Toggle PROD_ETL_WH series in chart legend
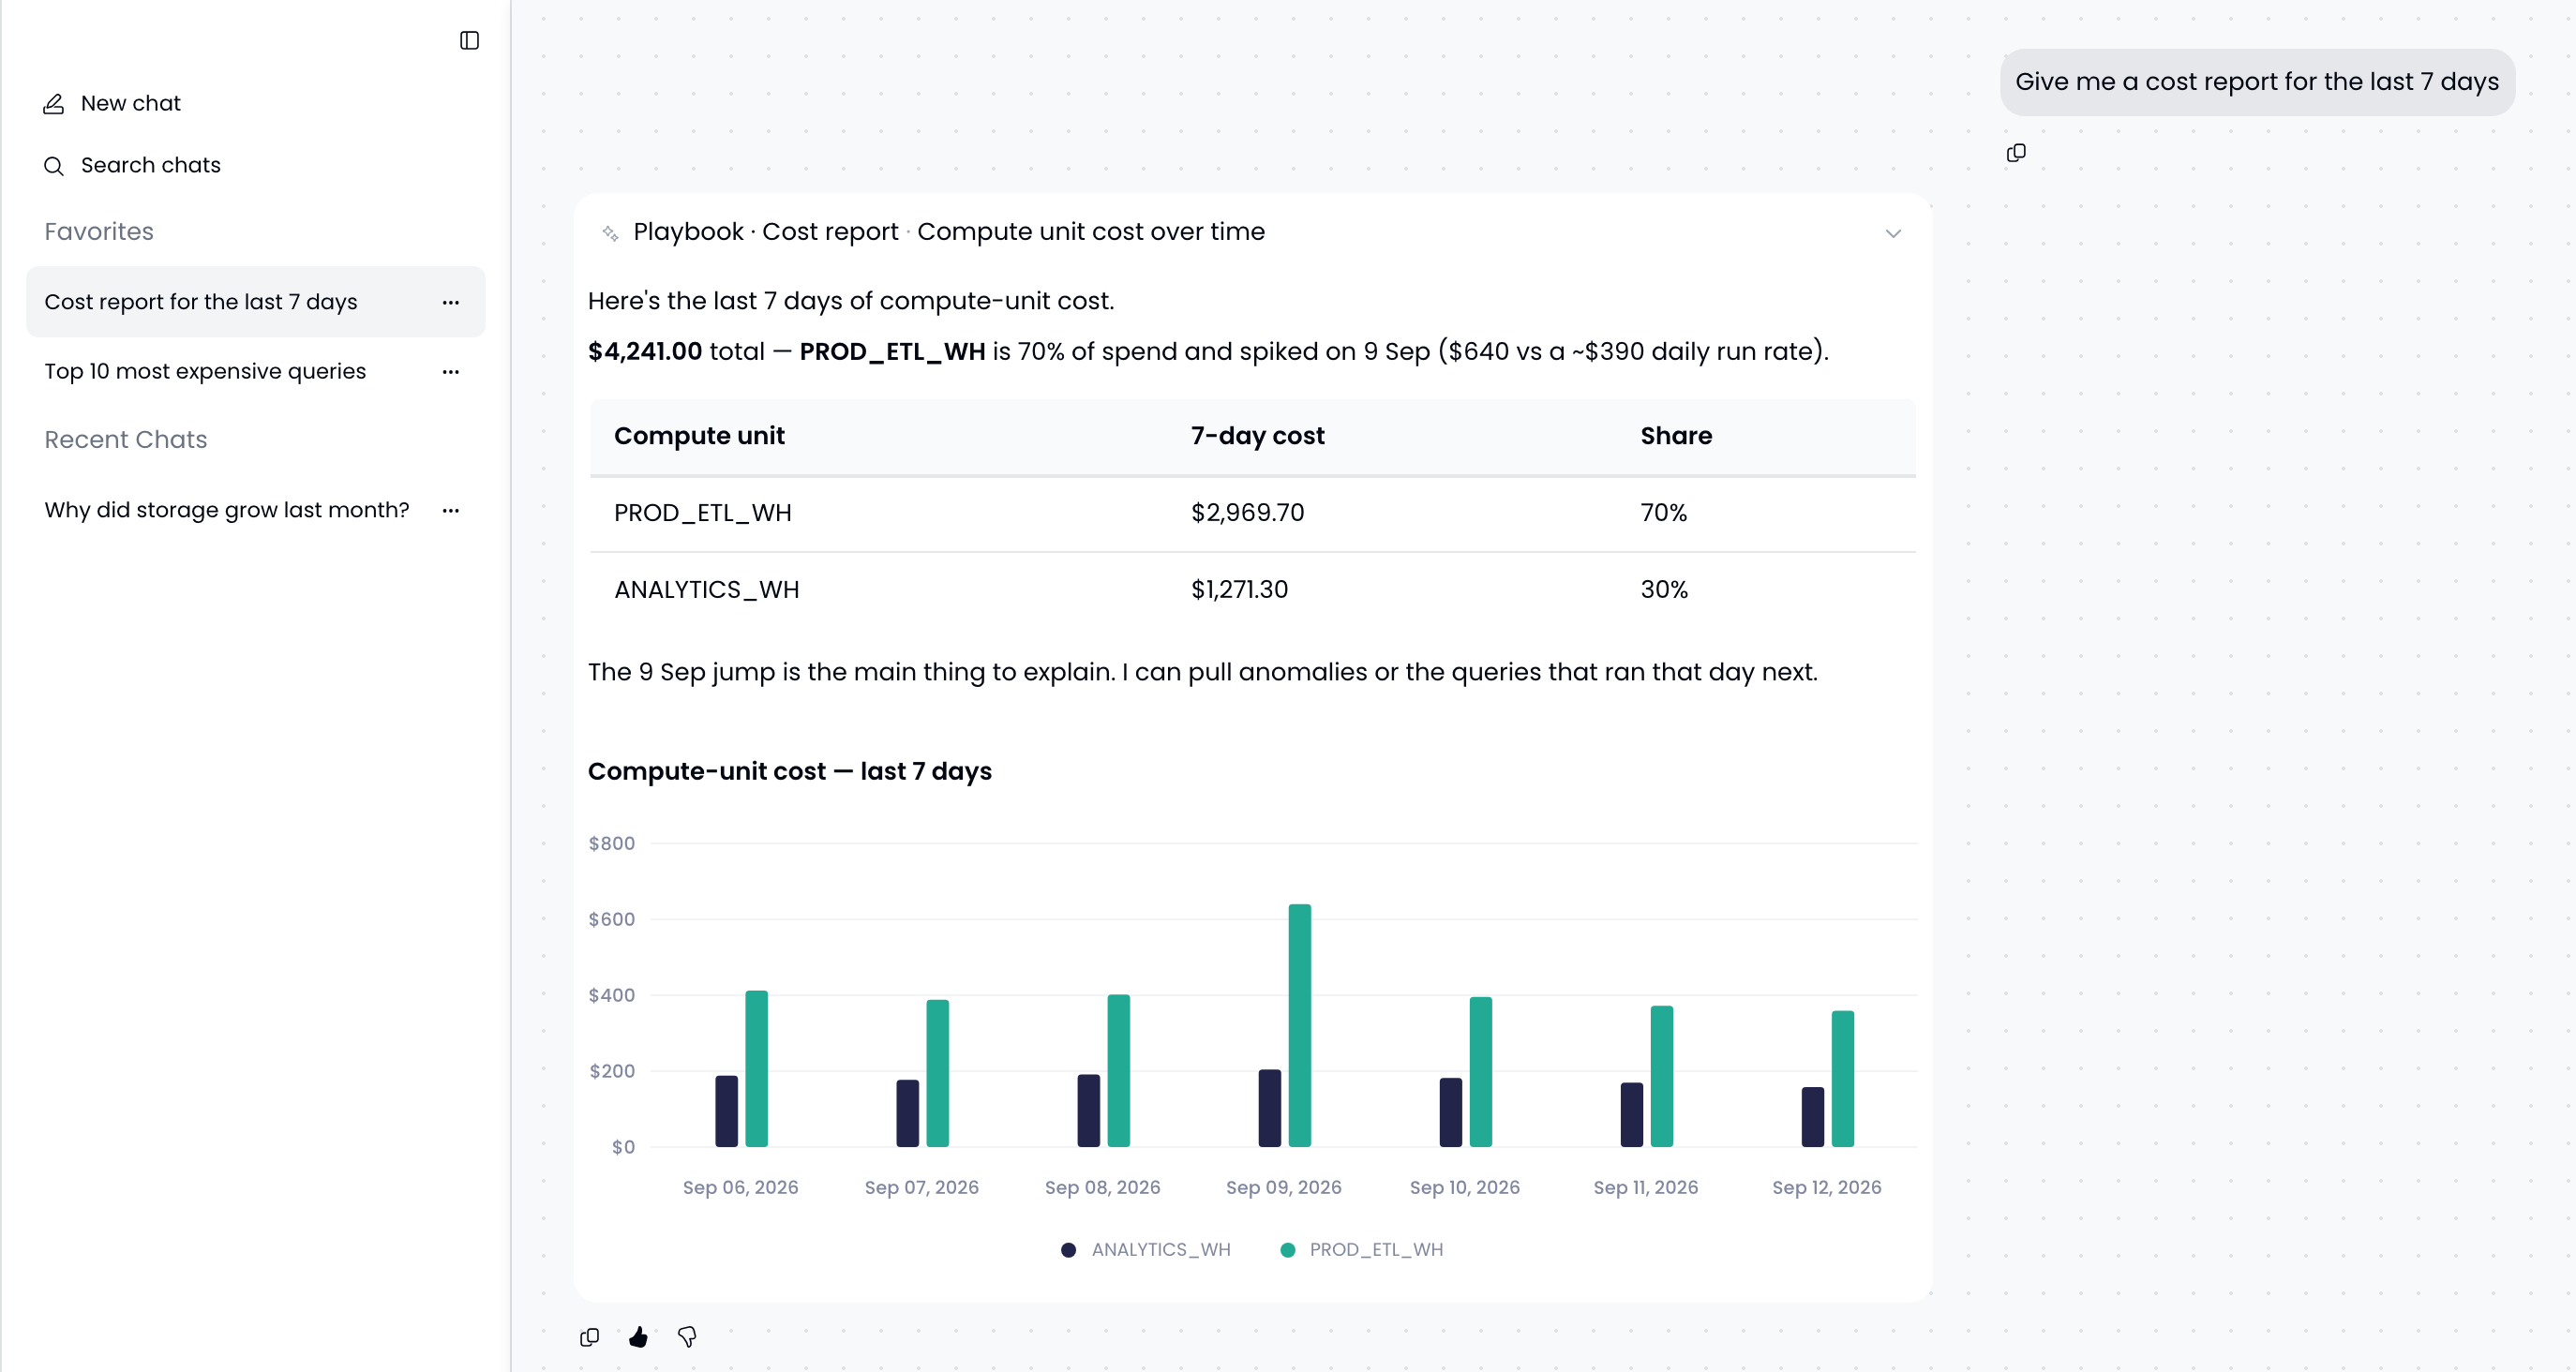 (1362, 1249)
